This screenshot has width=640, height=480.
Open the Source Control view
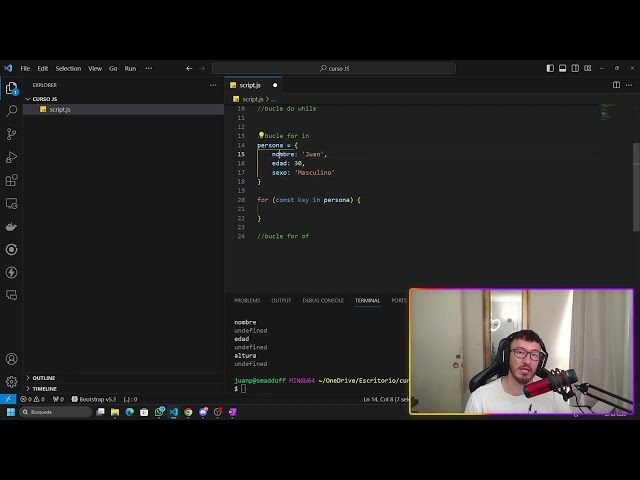pyautogui.click(x=11, y=134)
